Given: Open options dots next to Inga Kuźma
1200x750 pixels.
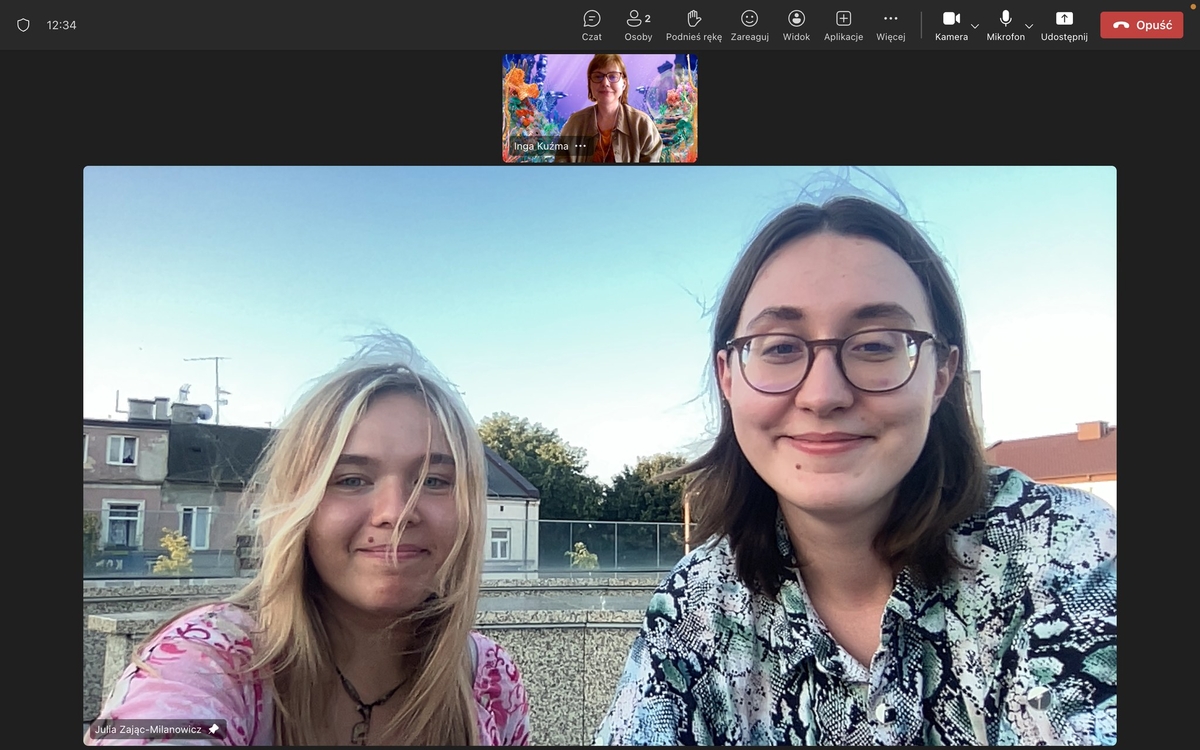Looking at the screenshot, I should click(581, 146).
